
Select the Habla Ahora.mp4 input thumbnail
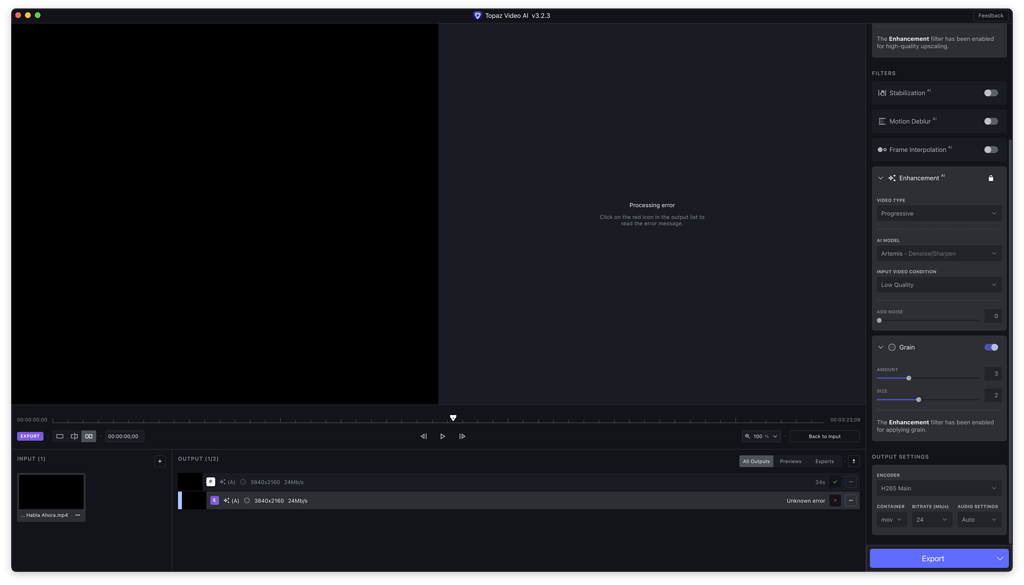(x=50, y=490)
